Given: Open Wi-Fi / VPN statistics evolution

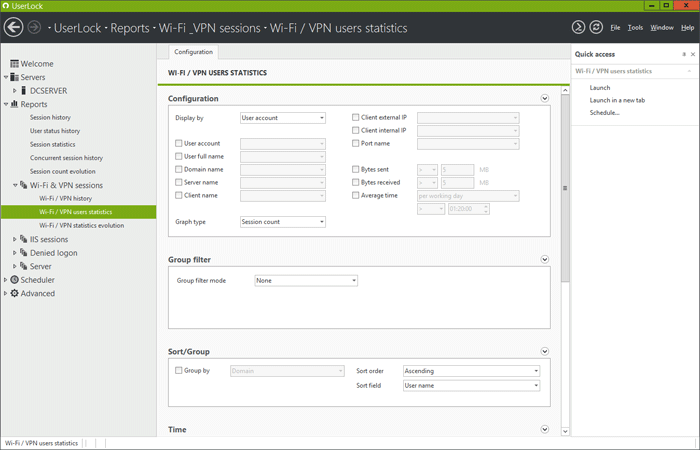Looking at the screenshot, I should pyautogui.click(x=82, y=225).
